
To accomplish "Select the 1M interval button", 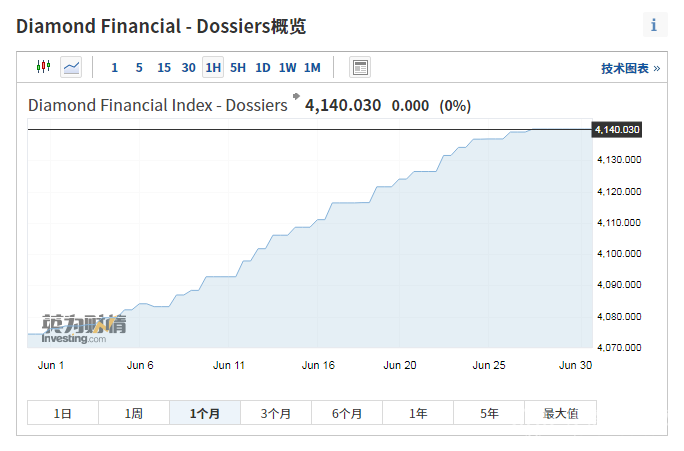I will click(312, 68).
